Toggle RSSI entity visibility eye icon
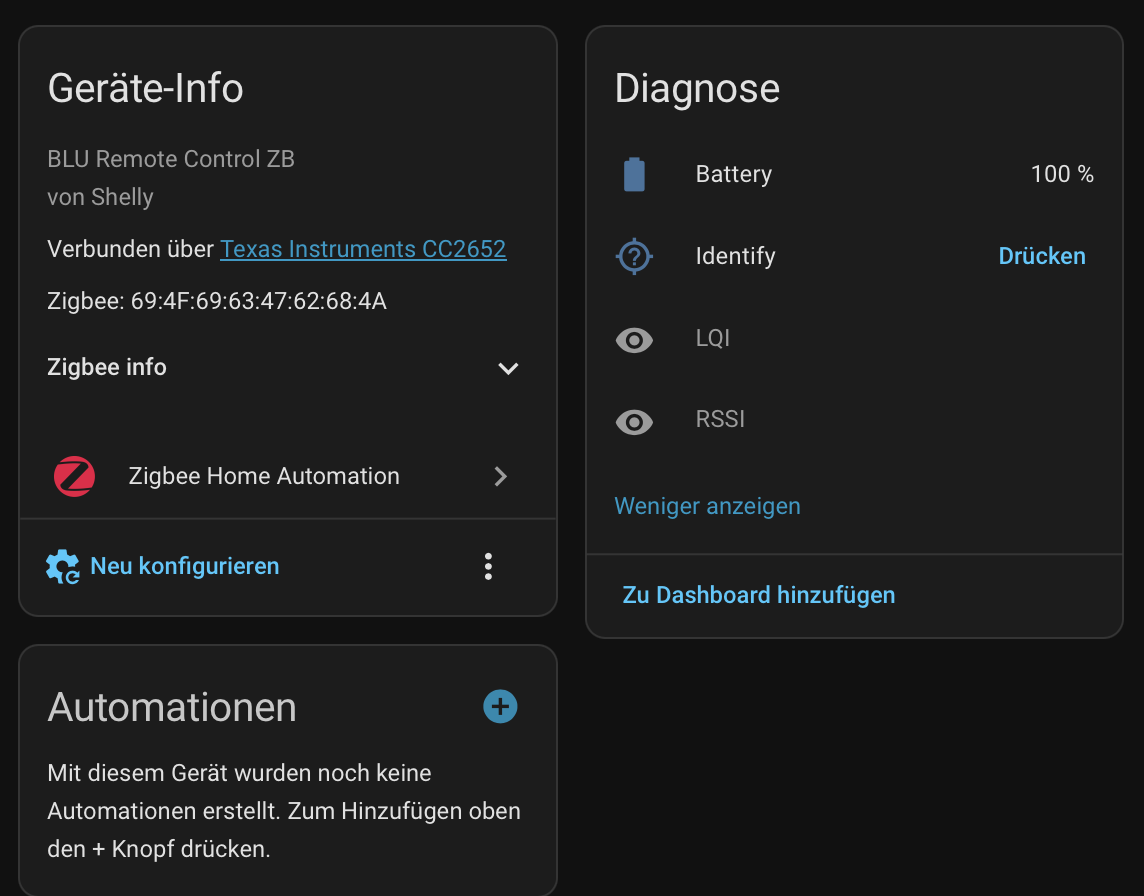Screen dimensions: 1144x896 pyautogui.click(x=634, y=421)
